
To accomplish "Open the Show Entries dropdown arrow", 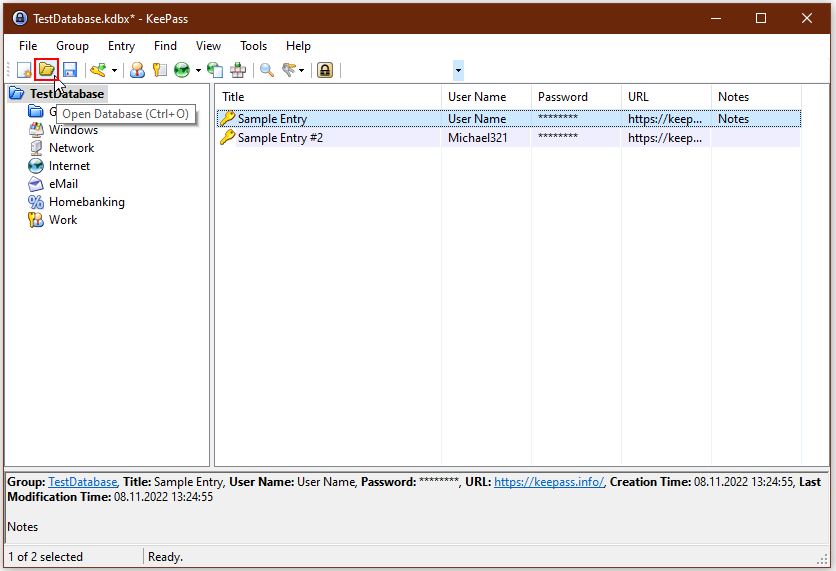I will coord(302,70).
